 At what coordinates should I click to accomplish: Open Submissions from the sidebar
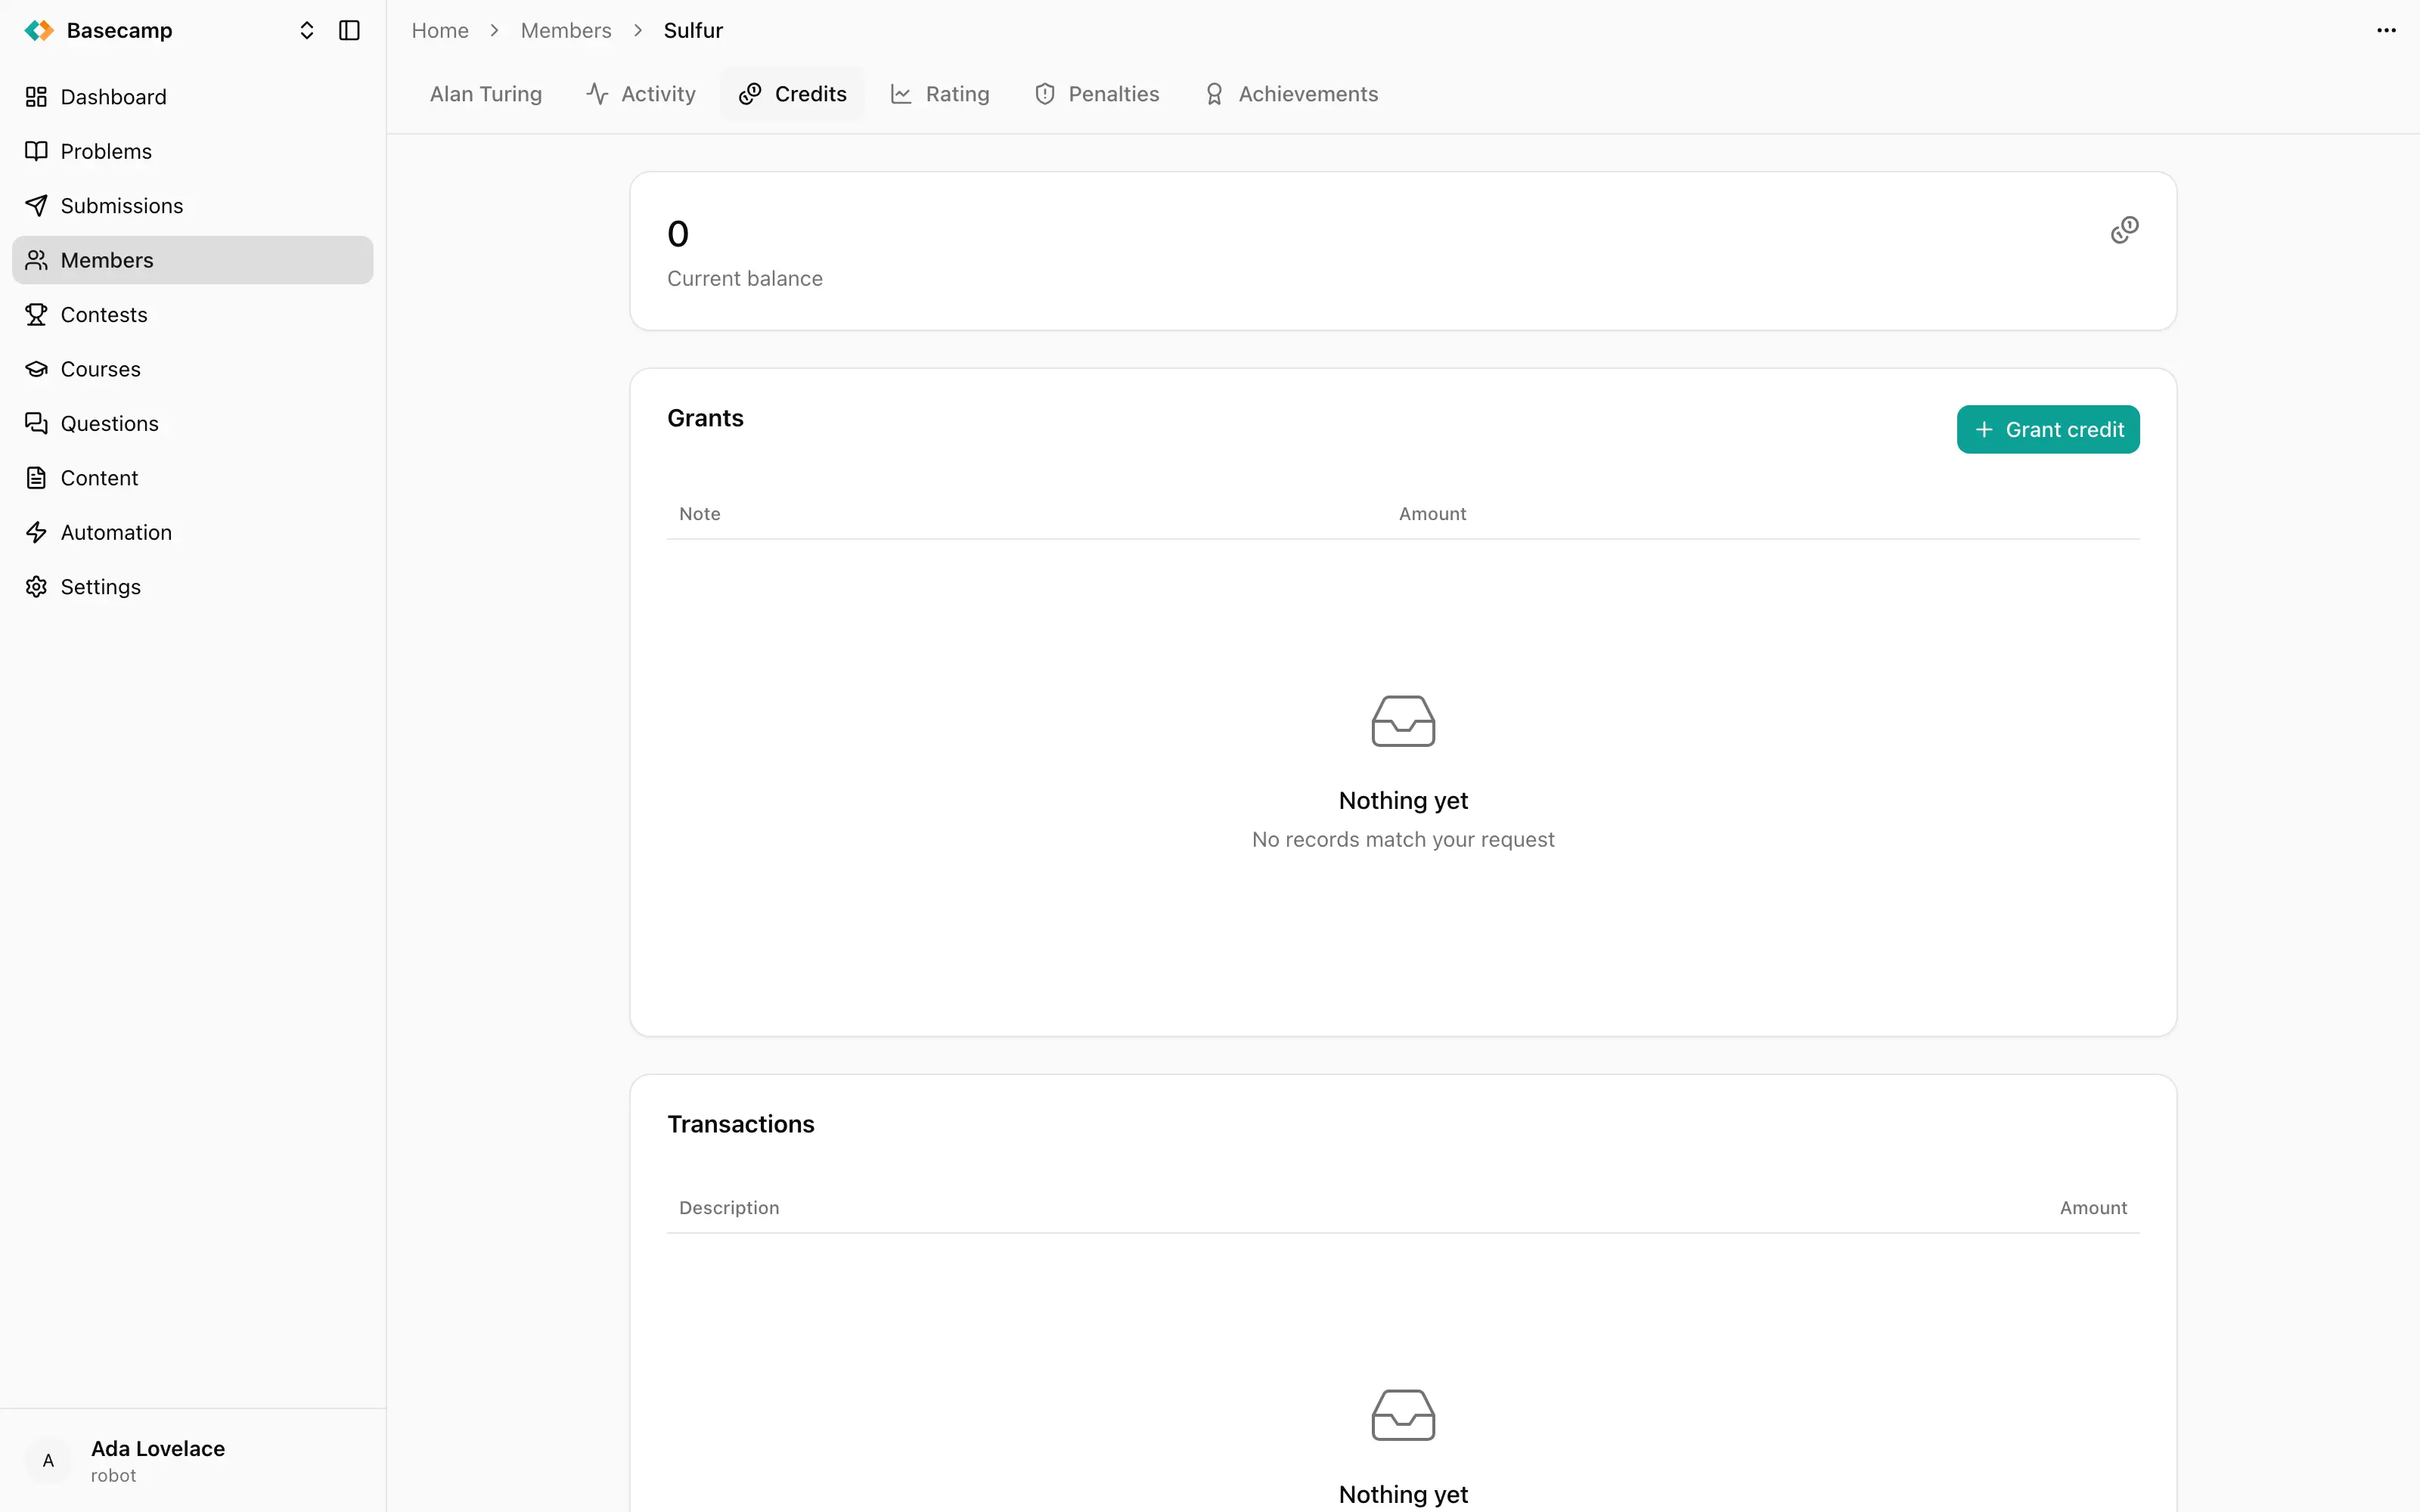point(193,206)
